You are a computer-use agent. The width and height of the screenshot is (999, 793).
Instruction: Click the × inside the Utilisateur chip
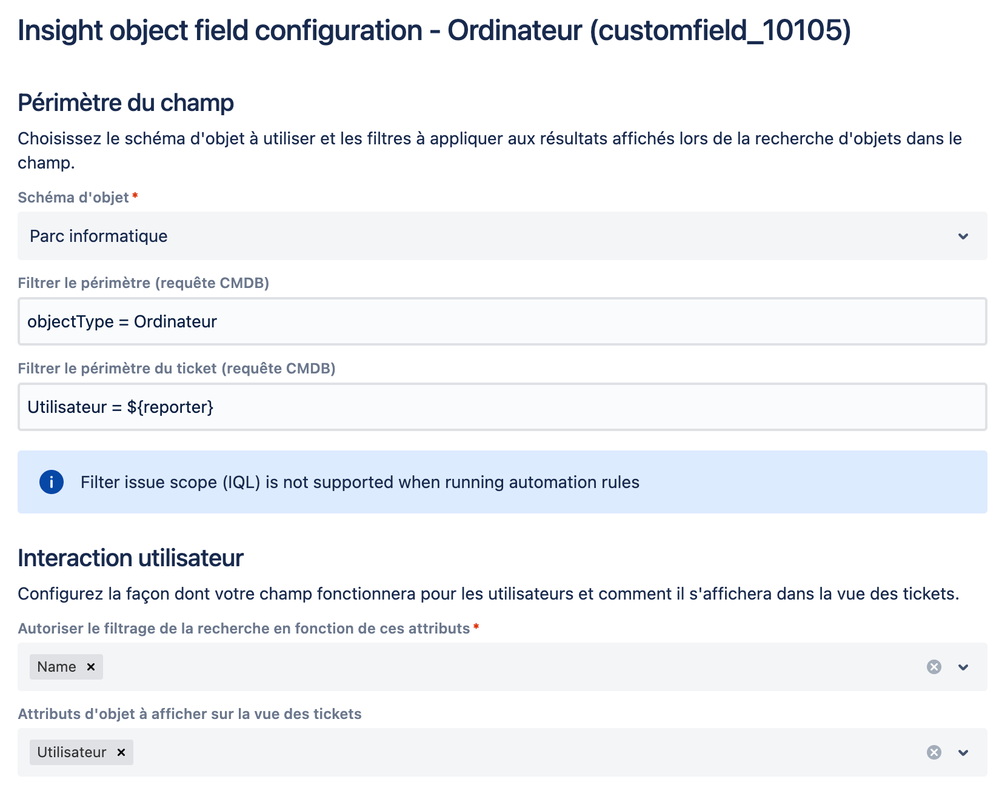click(x=120, y=752)
